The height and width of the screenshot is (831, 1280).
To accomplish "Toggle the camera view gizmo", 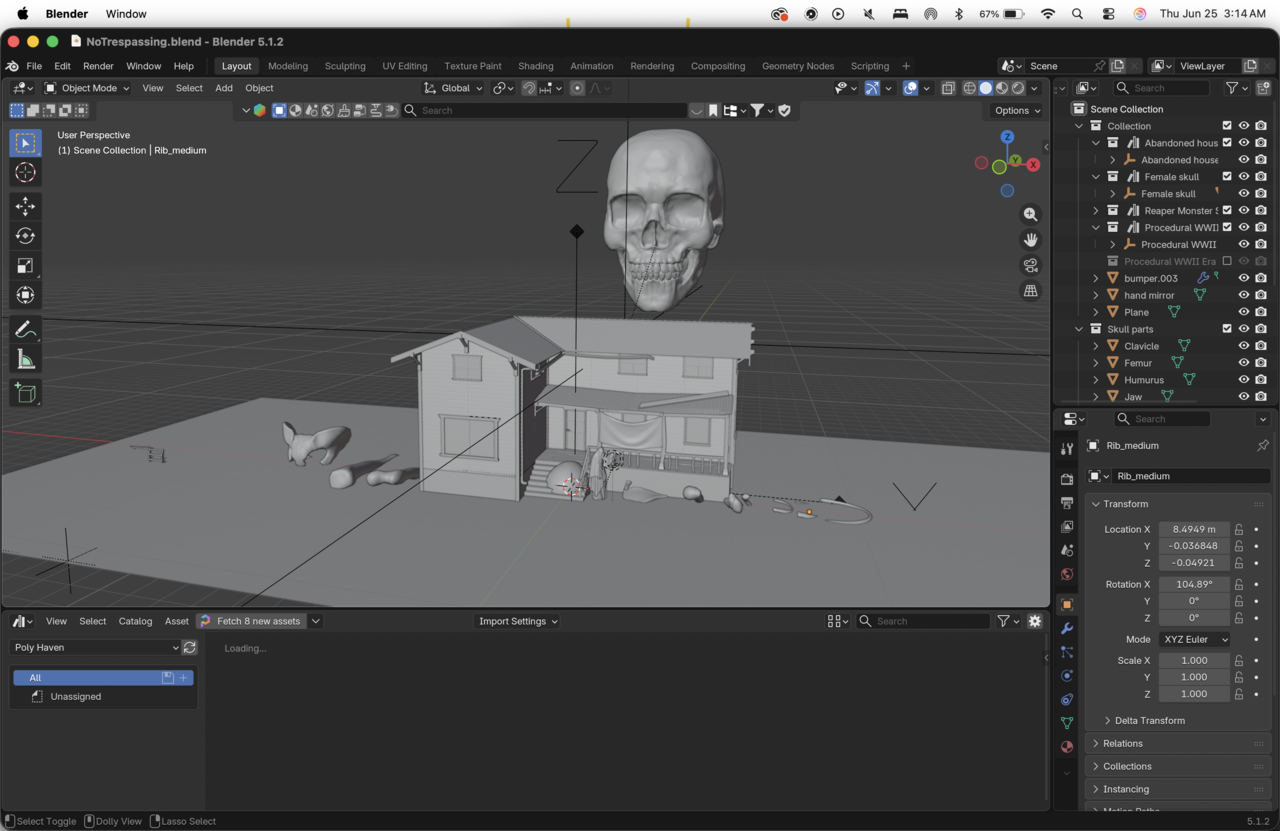I will coord(1030,265).
